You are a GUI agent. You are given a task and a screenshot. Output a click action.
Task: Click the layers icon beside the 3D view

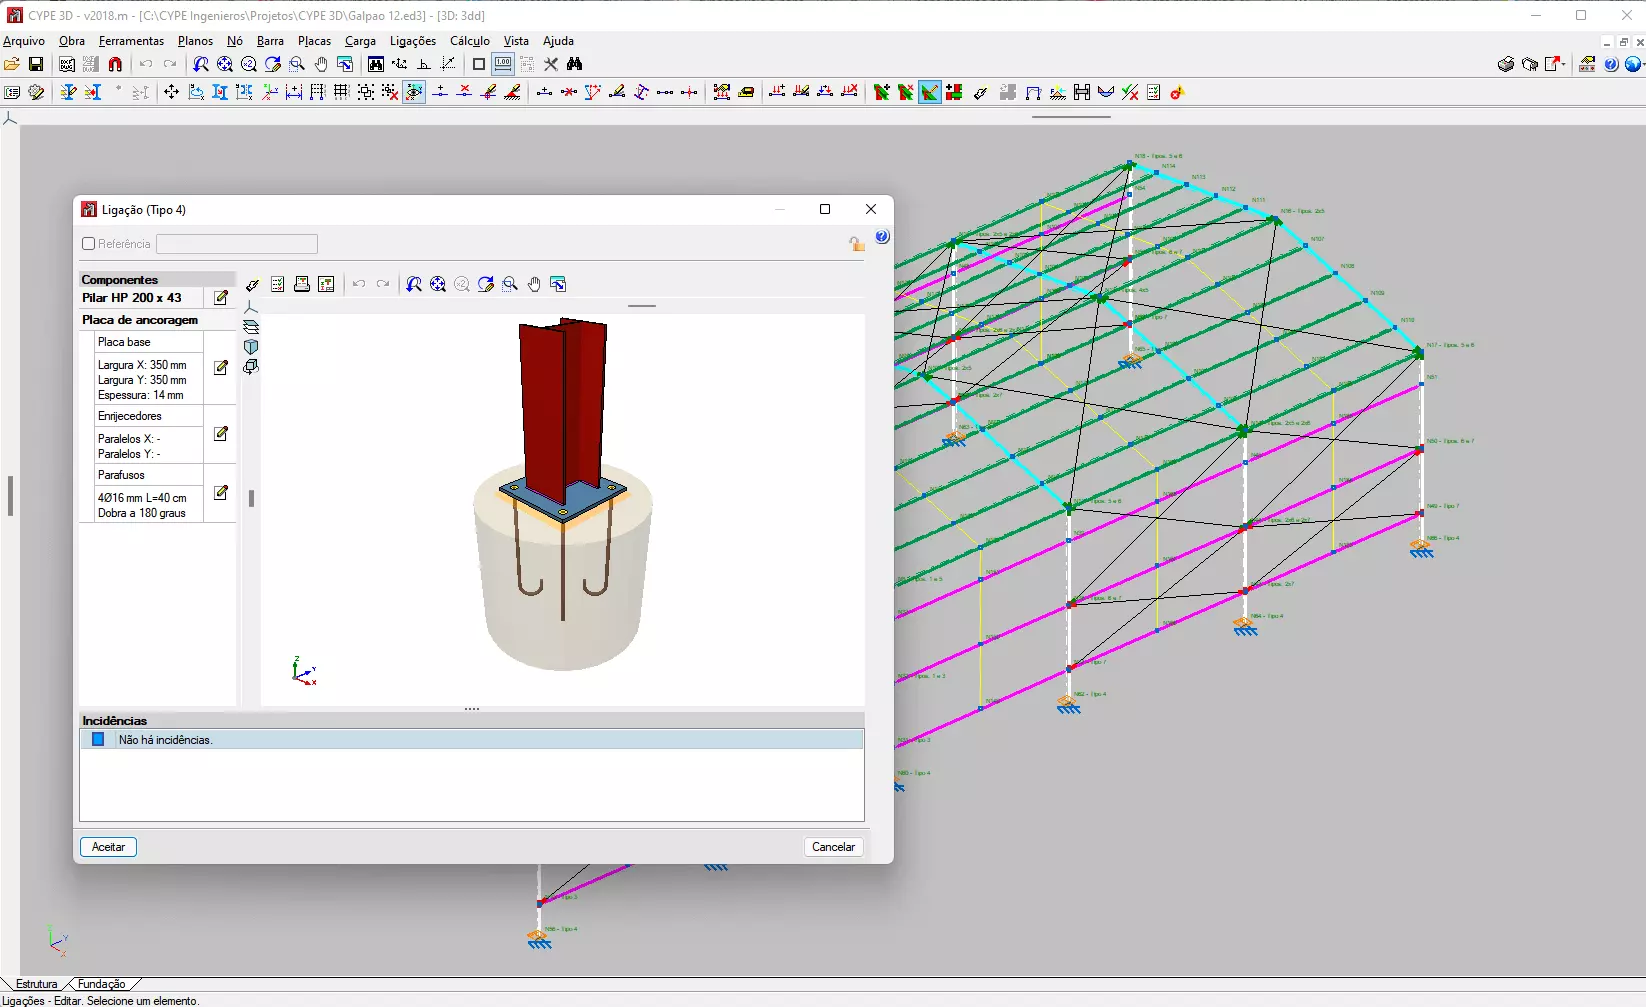251,327
